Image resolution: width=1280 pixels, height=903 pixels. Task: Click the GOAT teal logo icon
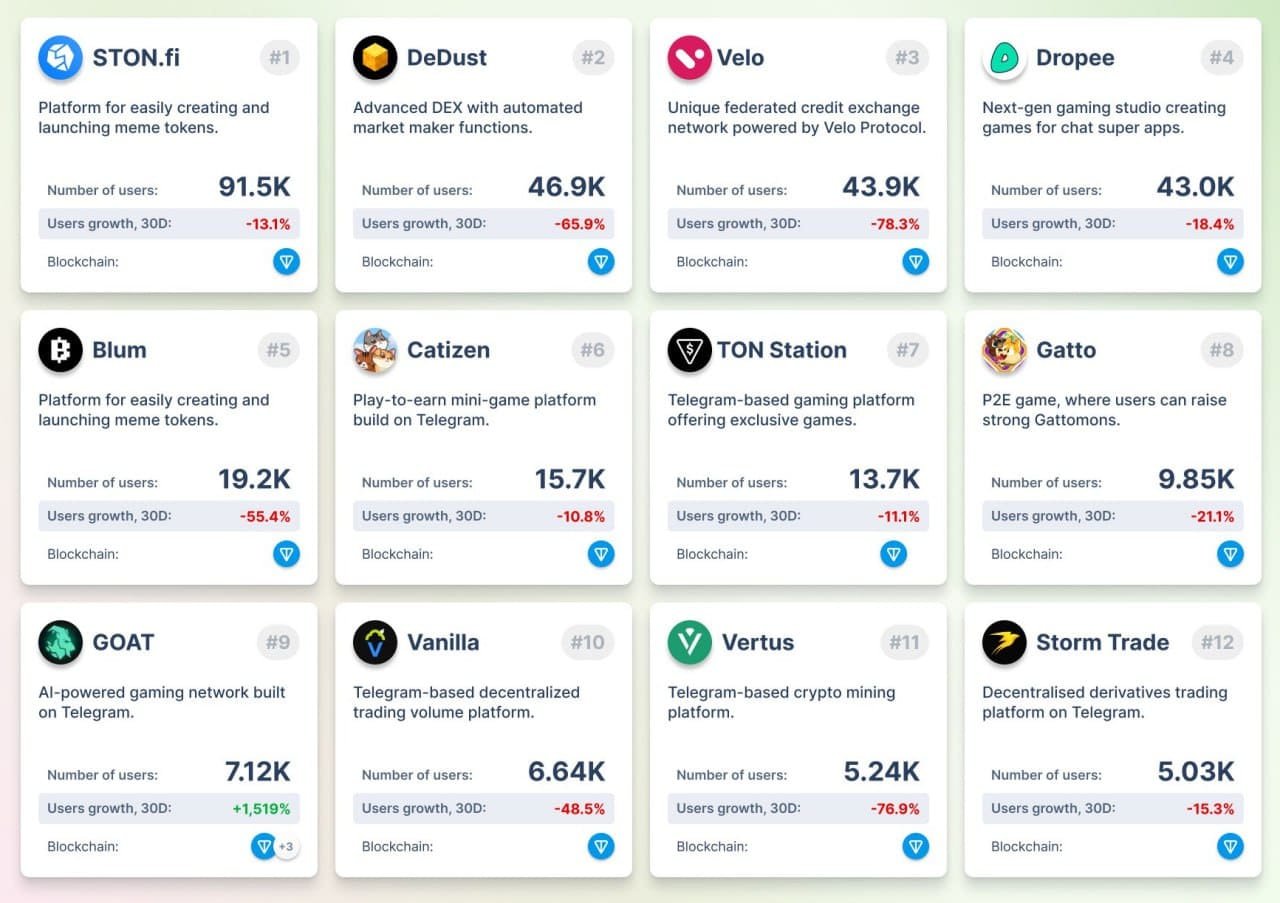[60, 642]
